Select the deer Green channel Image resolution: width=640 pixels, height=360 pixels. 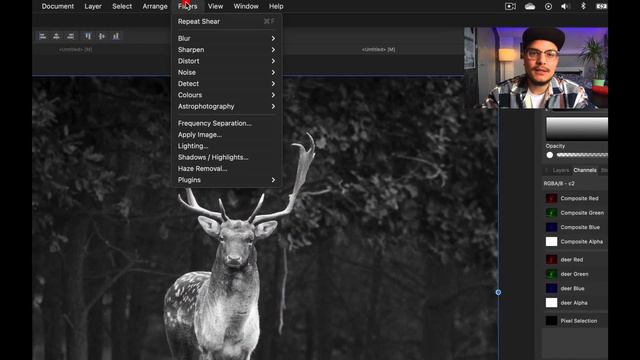click(x=576, y=274)
